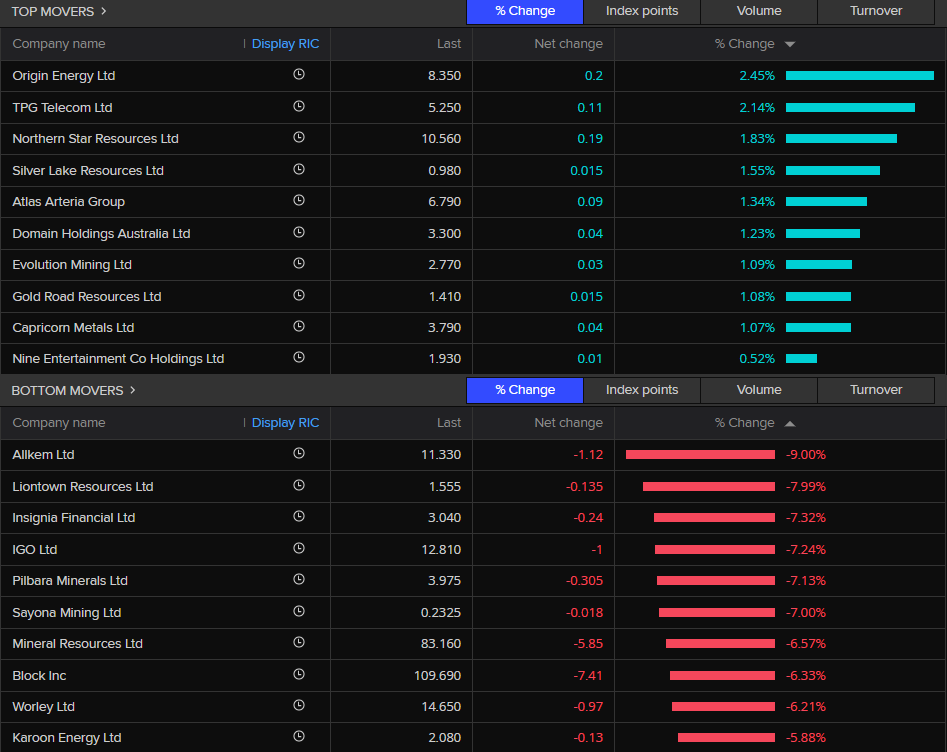The image size is (947, 752).
Task: Select Pilbara Minerals Ltd company name
Action: (x=70, y=580)
